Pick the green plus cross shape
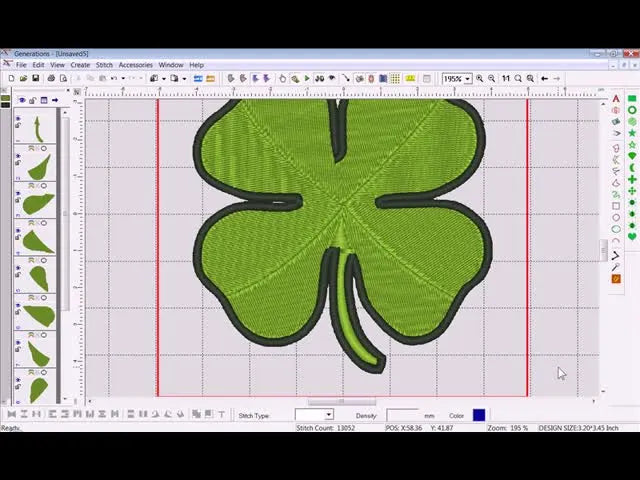 point(632,179)
